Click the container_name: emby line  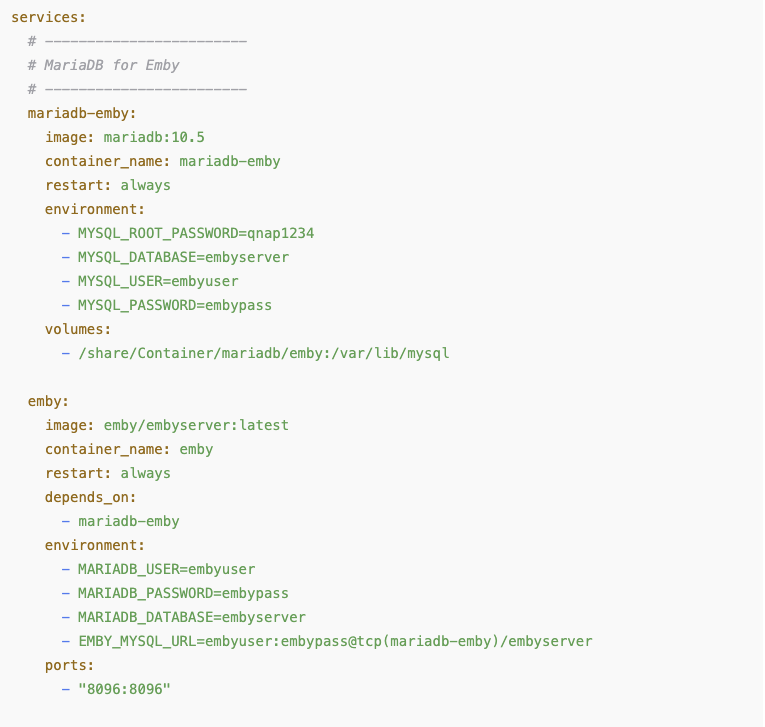tap(129, 449)
